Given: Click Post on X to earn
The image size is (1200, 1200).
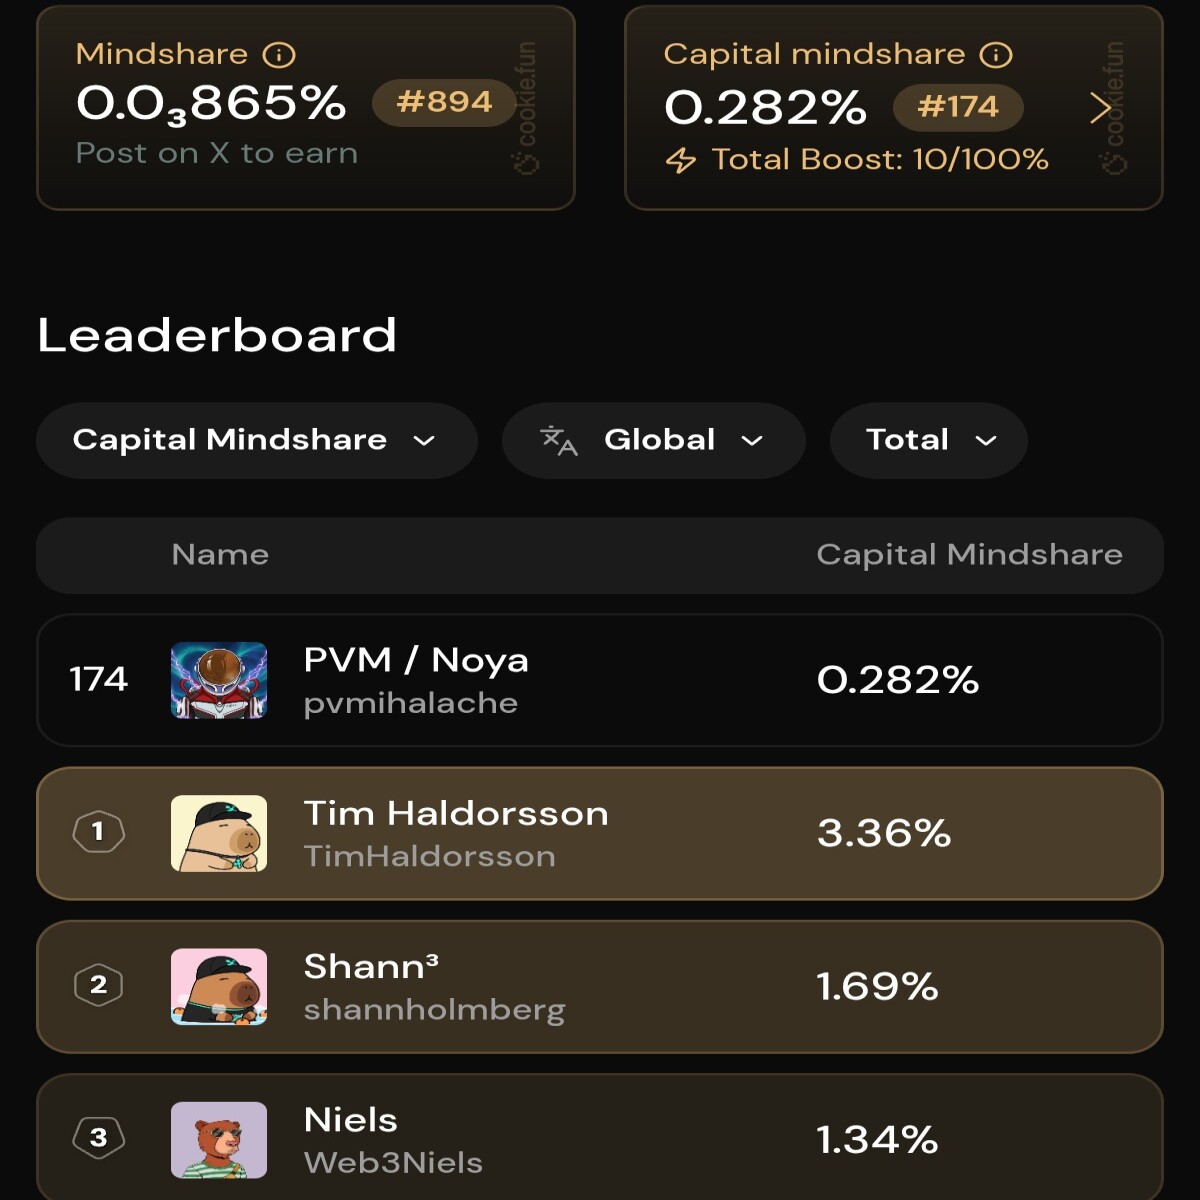Looking at the screenshot, I should (x=217, y=153).
